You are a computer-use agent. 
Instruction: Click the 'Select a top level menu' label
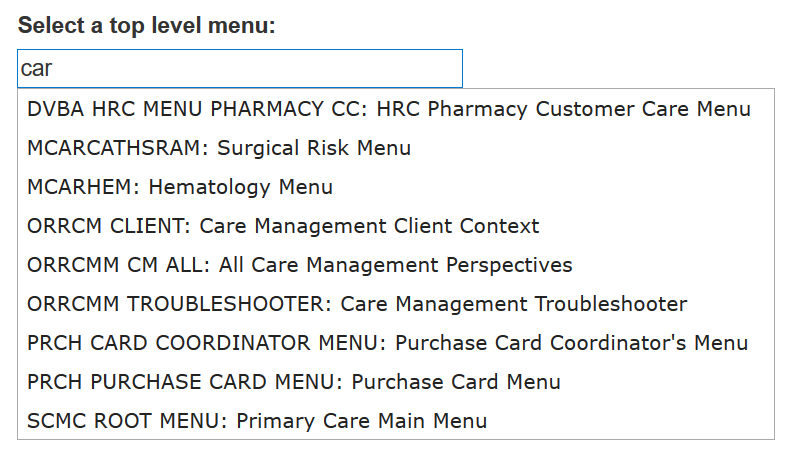pos(146,25)
